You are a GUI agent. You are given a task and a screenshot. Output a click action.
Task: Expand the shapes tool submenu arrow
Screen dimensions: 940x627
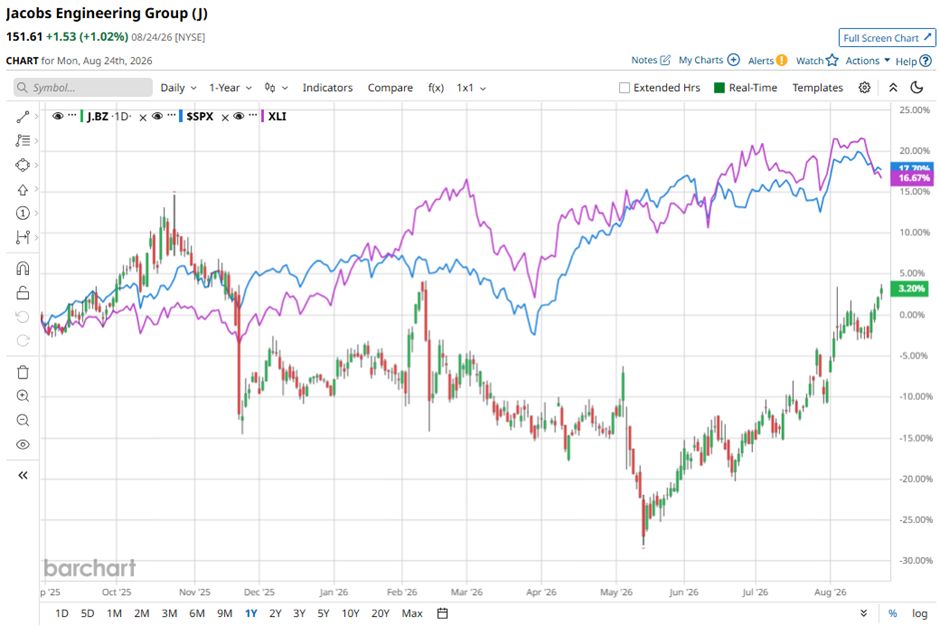37,165
